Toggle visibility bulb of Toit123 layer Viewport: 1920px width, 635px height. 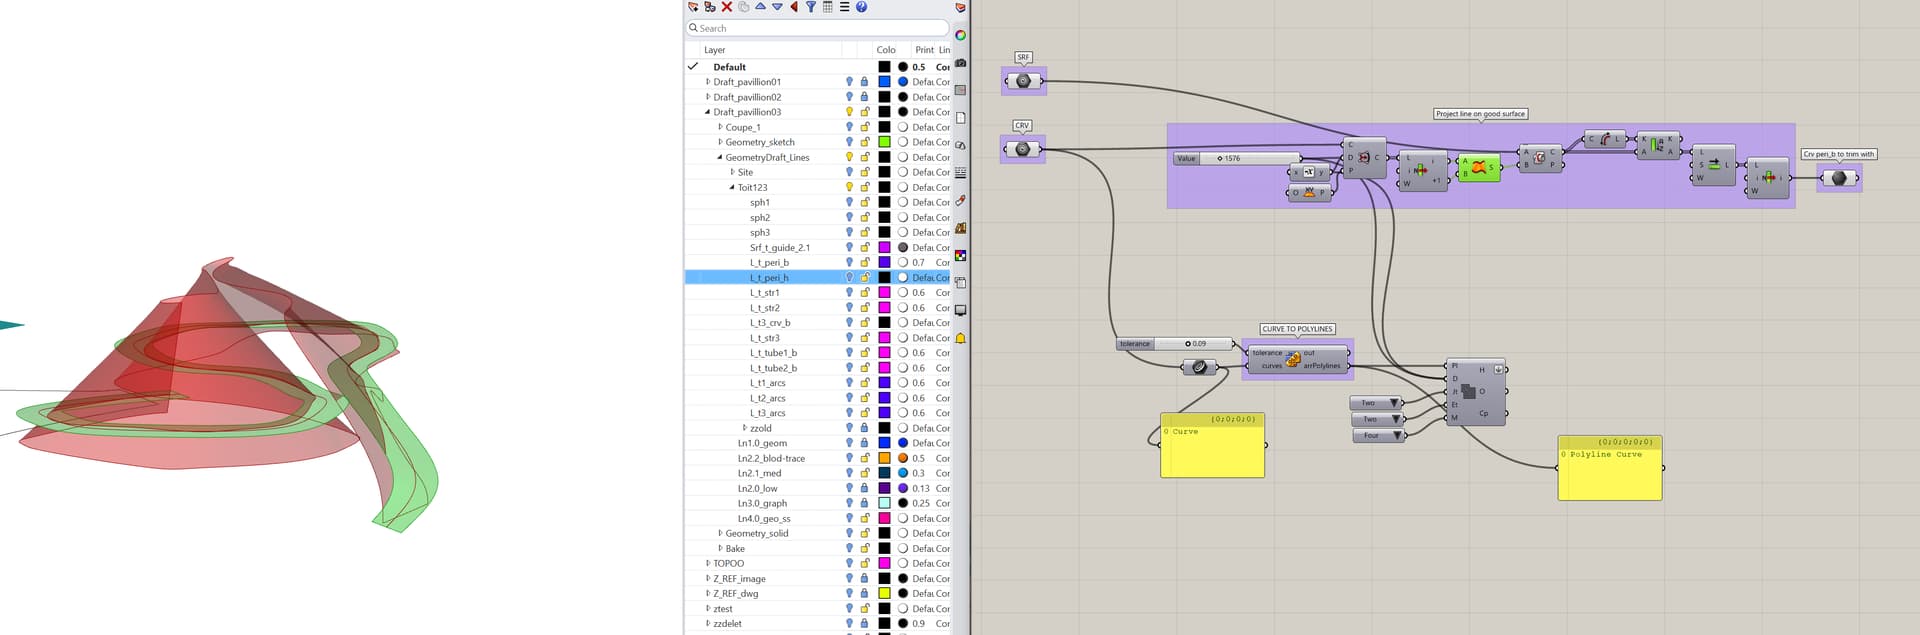coord(849,187)
